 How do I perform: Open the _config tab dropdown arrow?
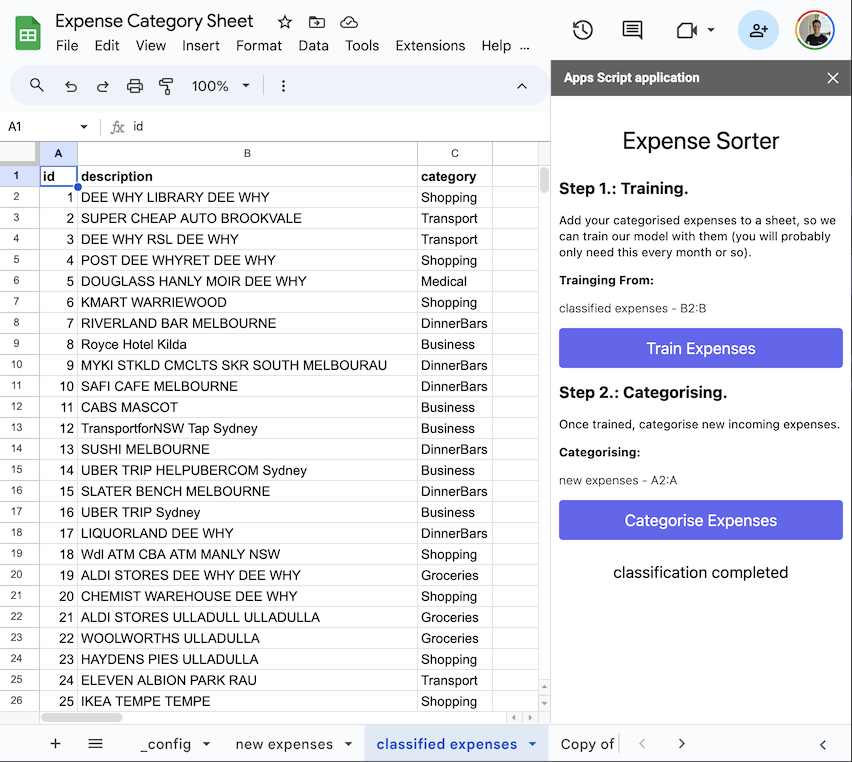pos(206,744)
